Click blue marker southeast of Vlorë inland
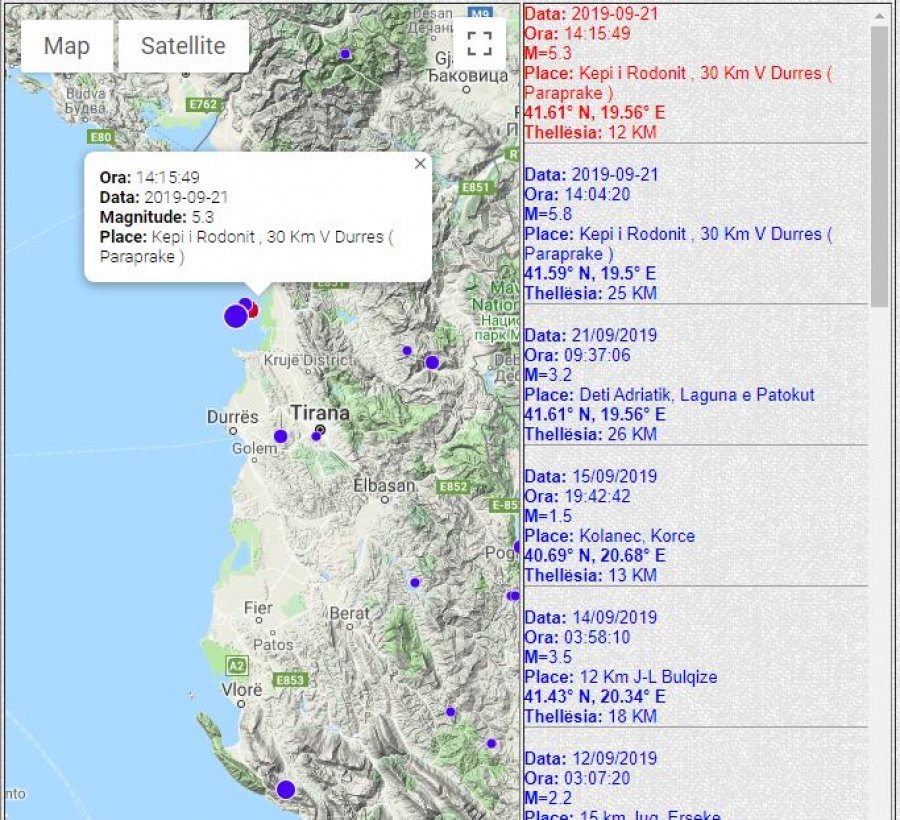Screen dimensions: 900x820 [451, 712]
